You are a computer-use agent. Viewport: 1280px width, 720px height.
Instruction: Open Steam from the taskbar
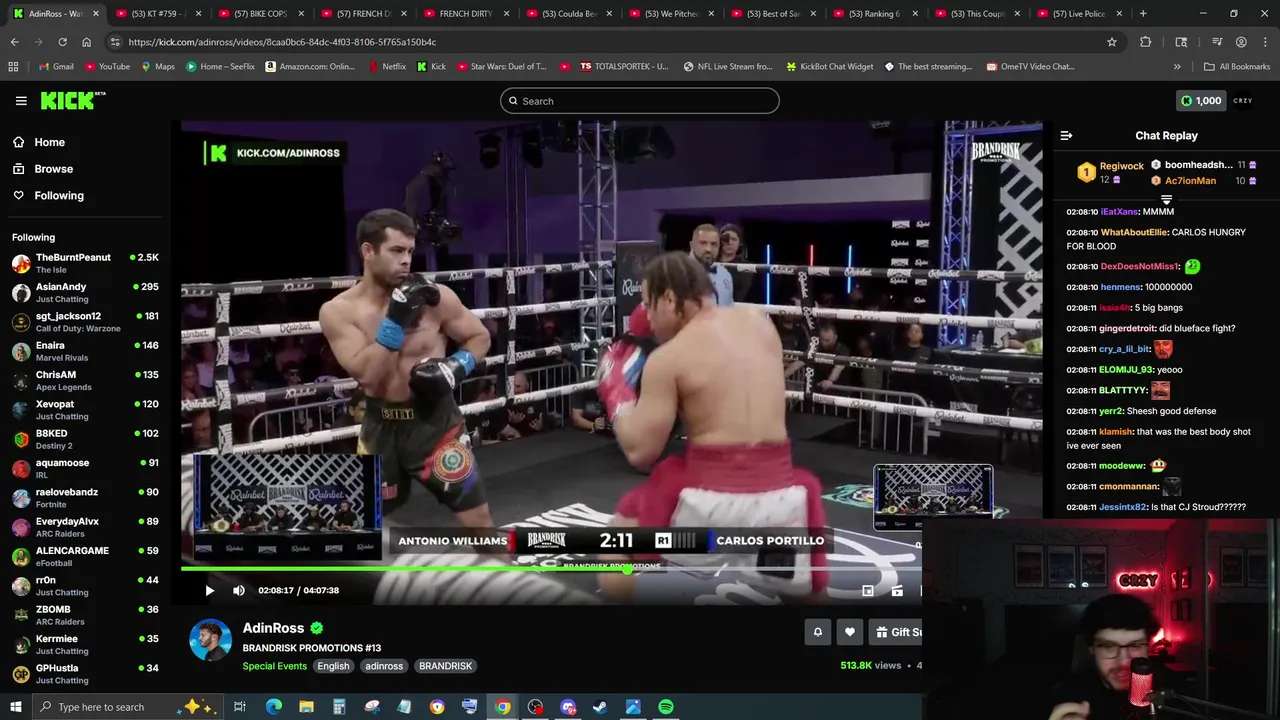tap(600, 707)
